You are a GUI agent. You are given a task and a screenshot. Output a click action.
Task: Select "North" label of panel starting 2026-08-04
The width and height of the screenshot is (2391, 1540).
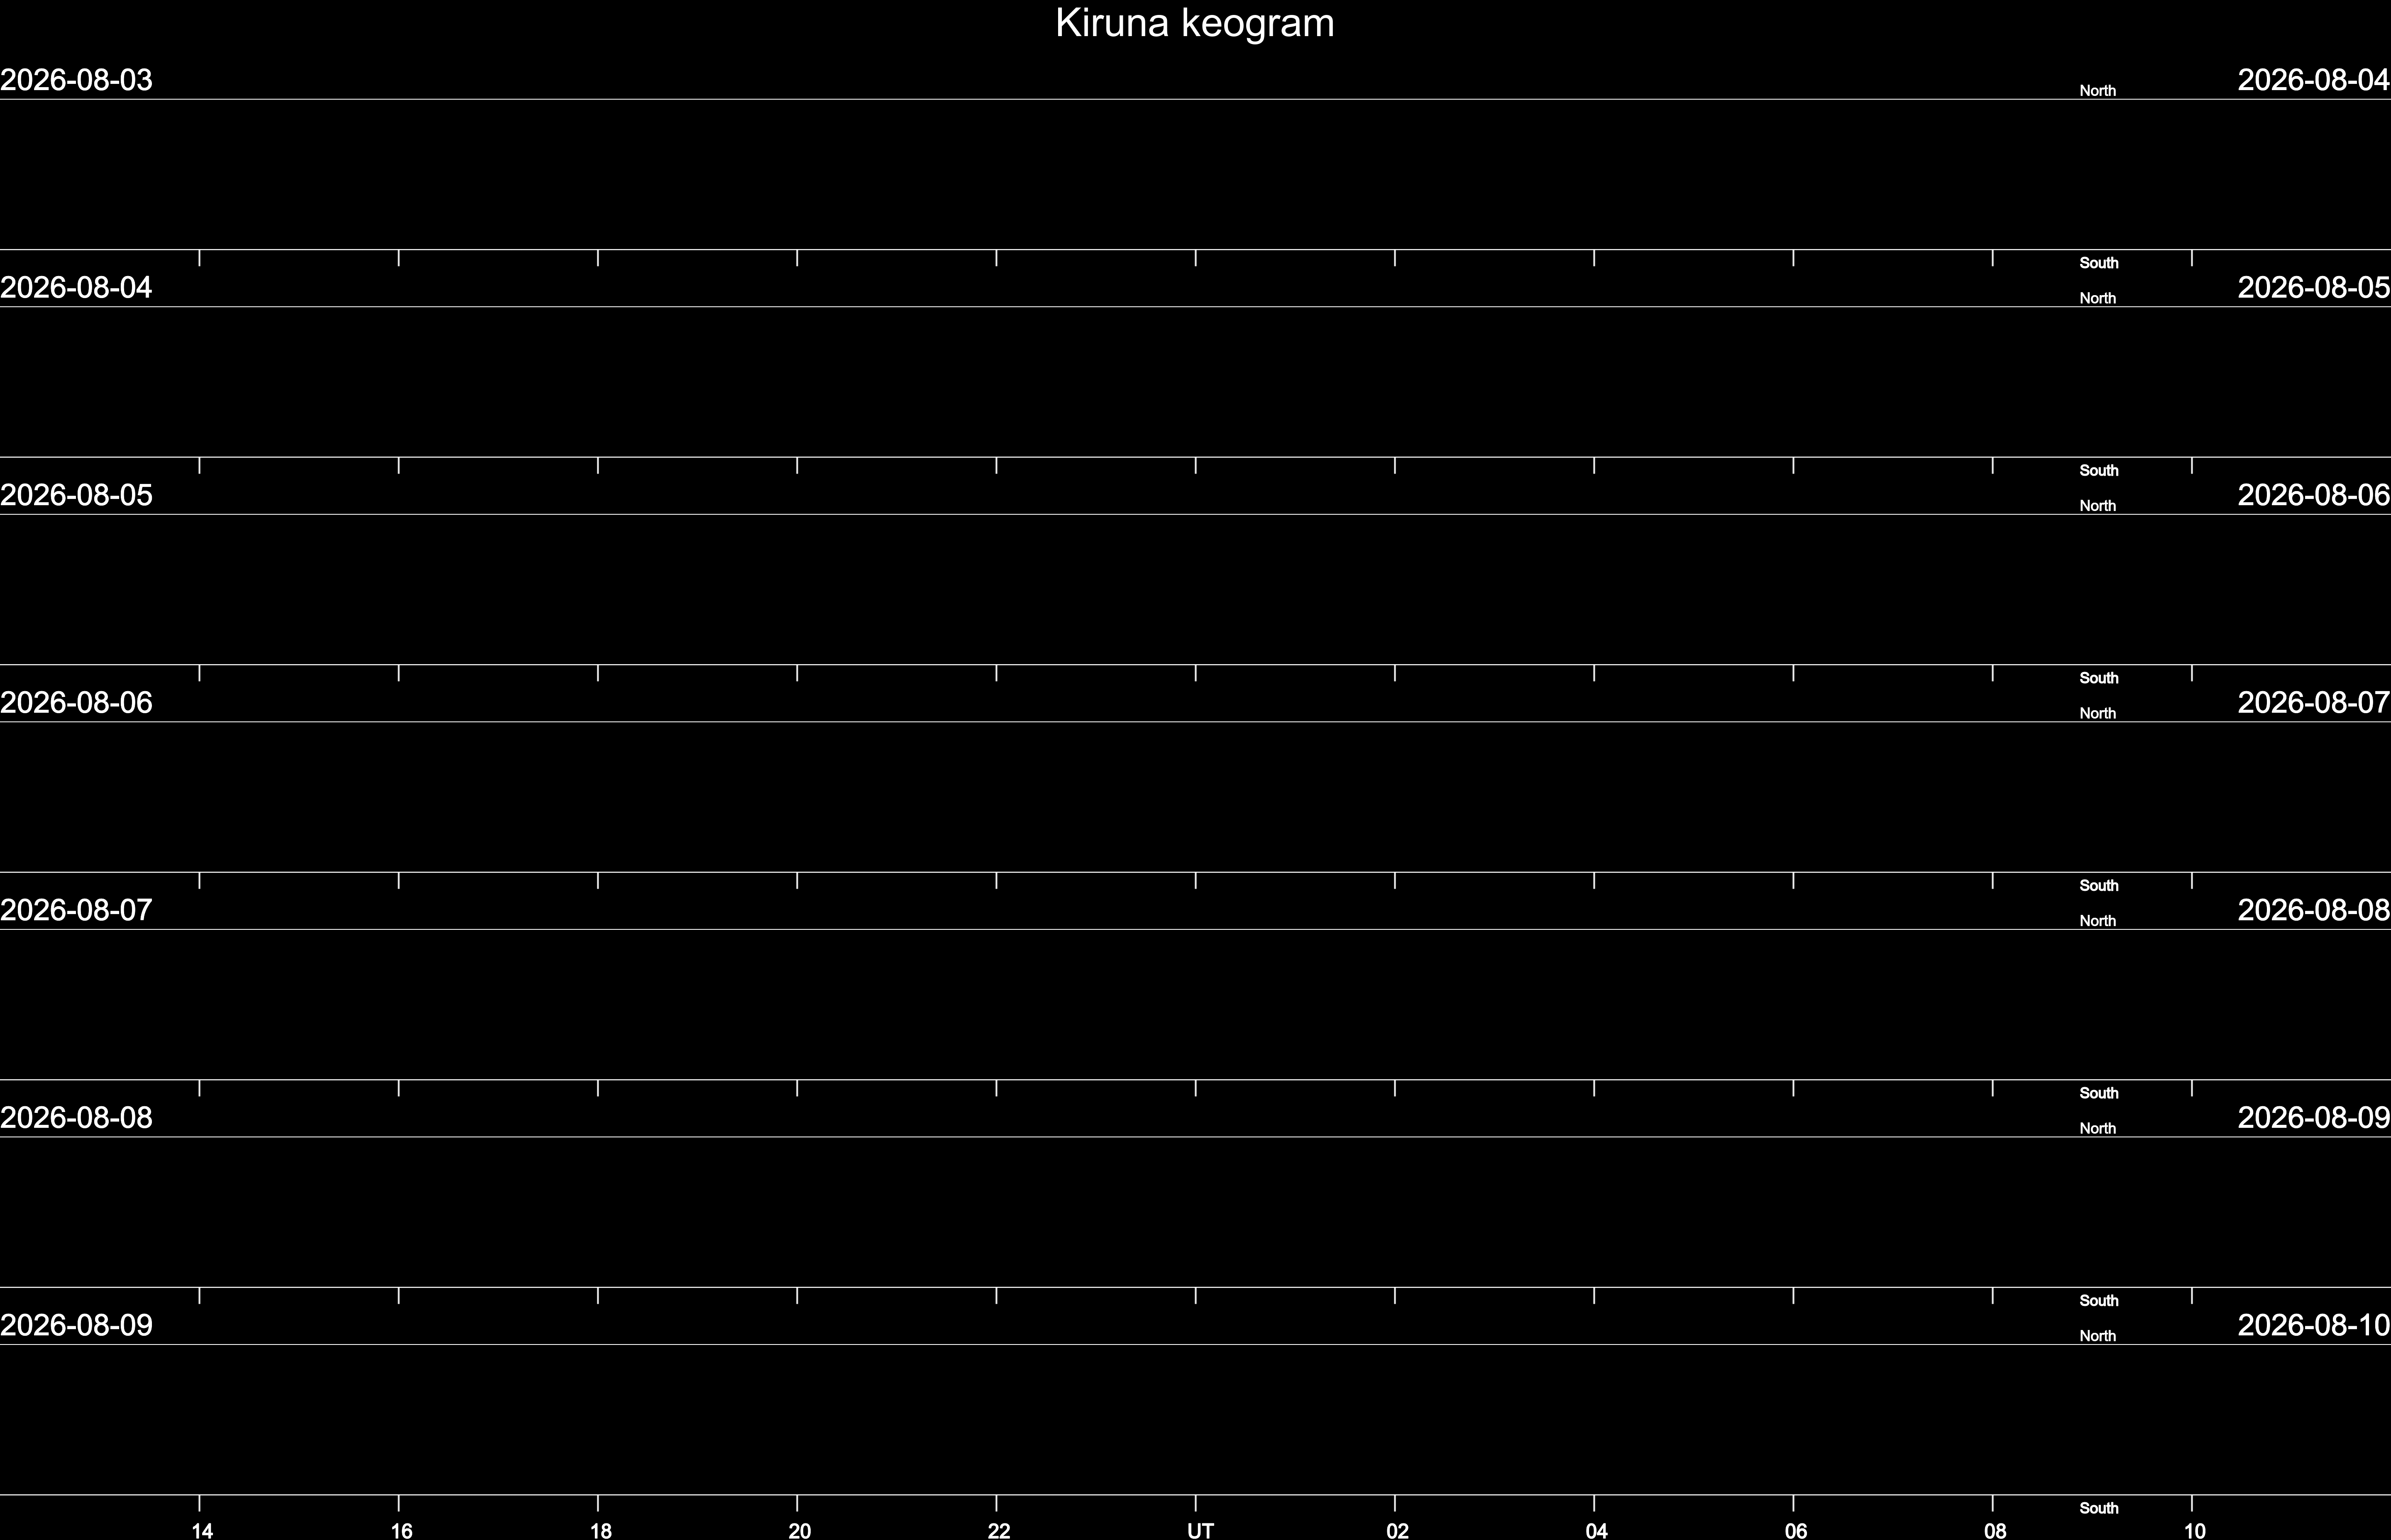tap(2098, 299)
